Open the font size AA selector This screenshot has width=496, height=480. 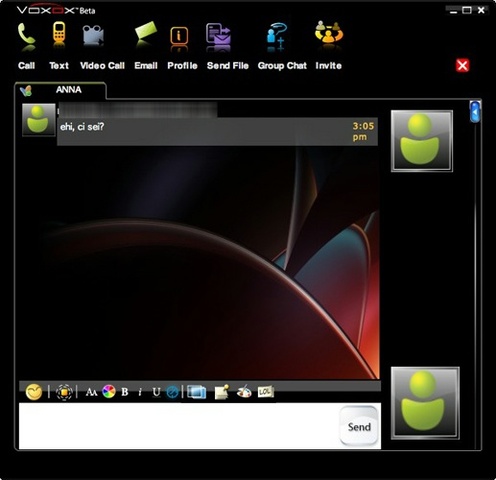pos(91,392)
